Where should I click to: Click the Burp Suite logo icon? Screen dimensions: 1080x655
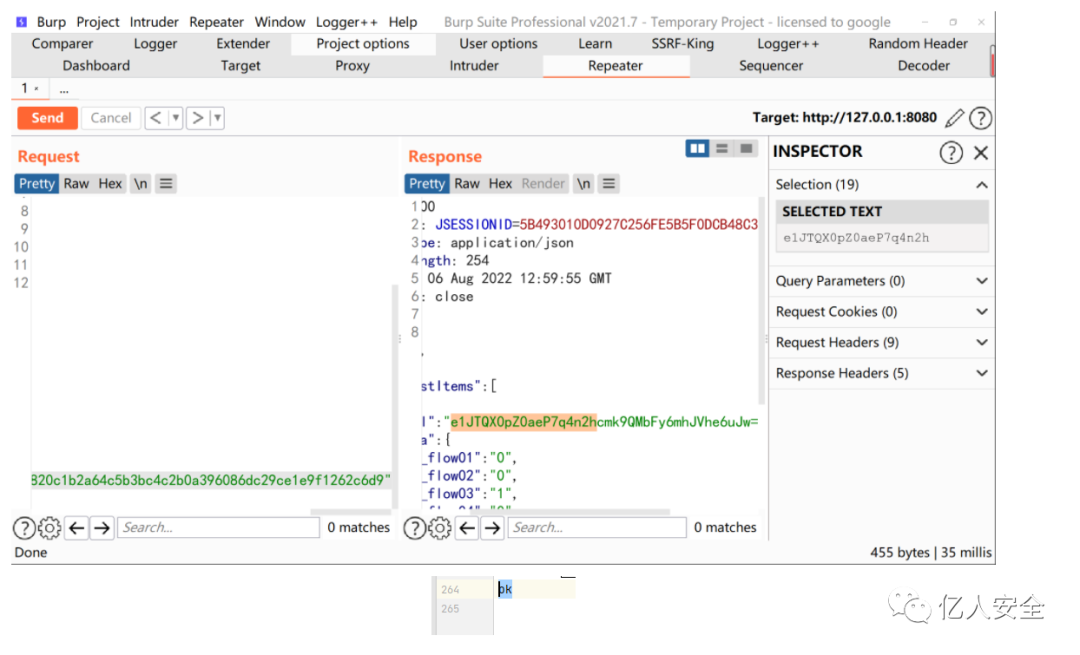tap(21, 22)
